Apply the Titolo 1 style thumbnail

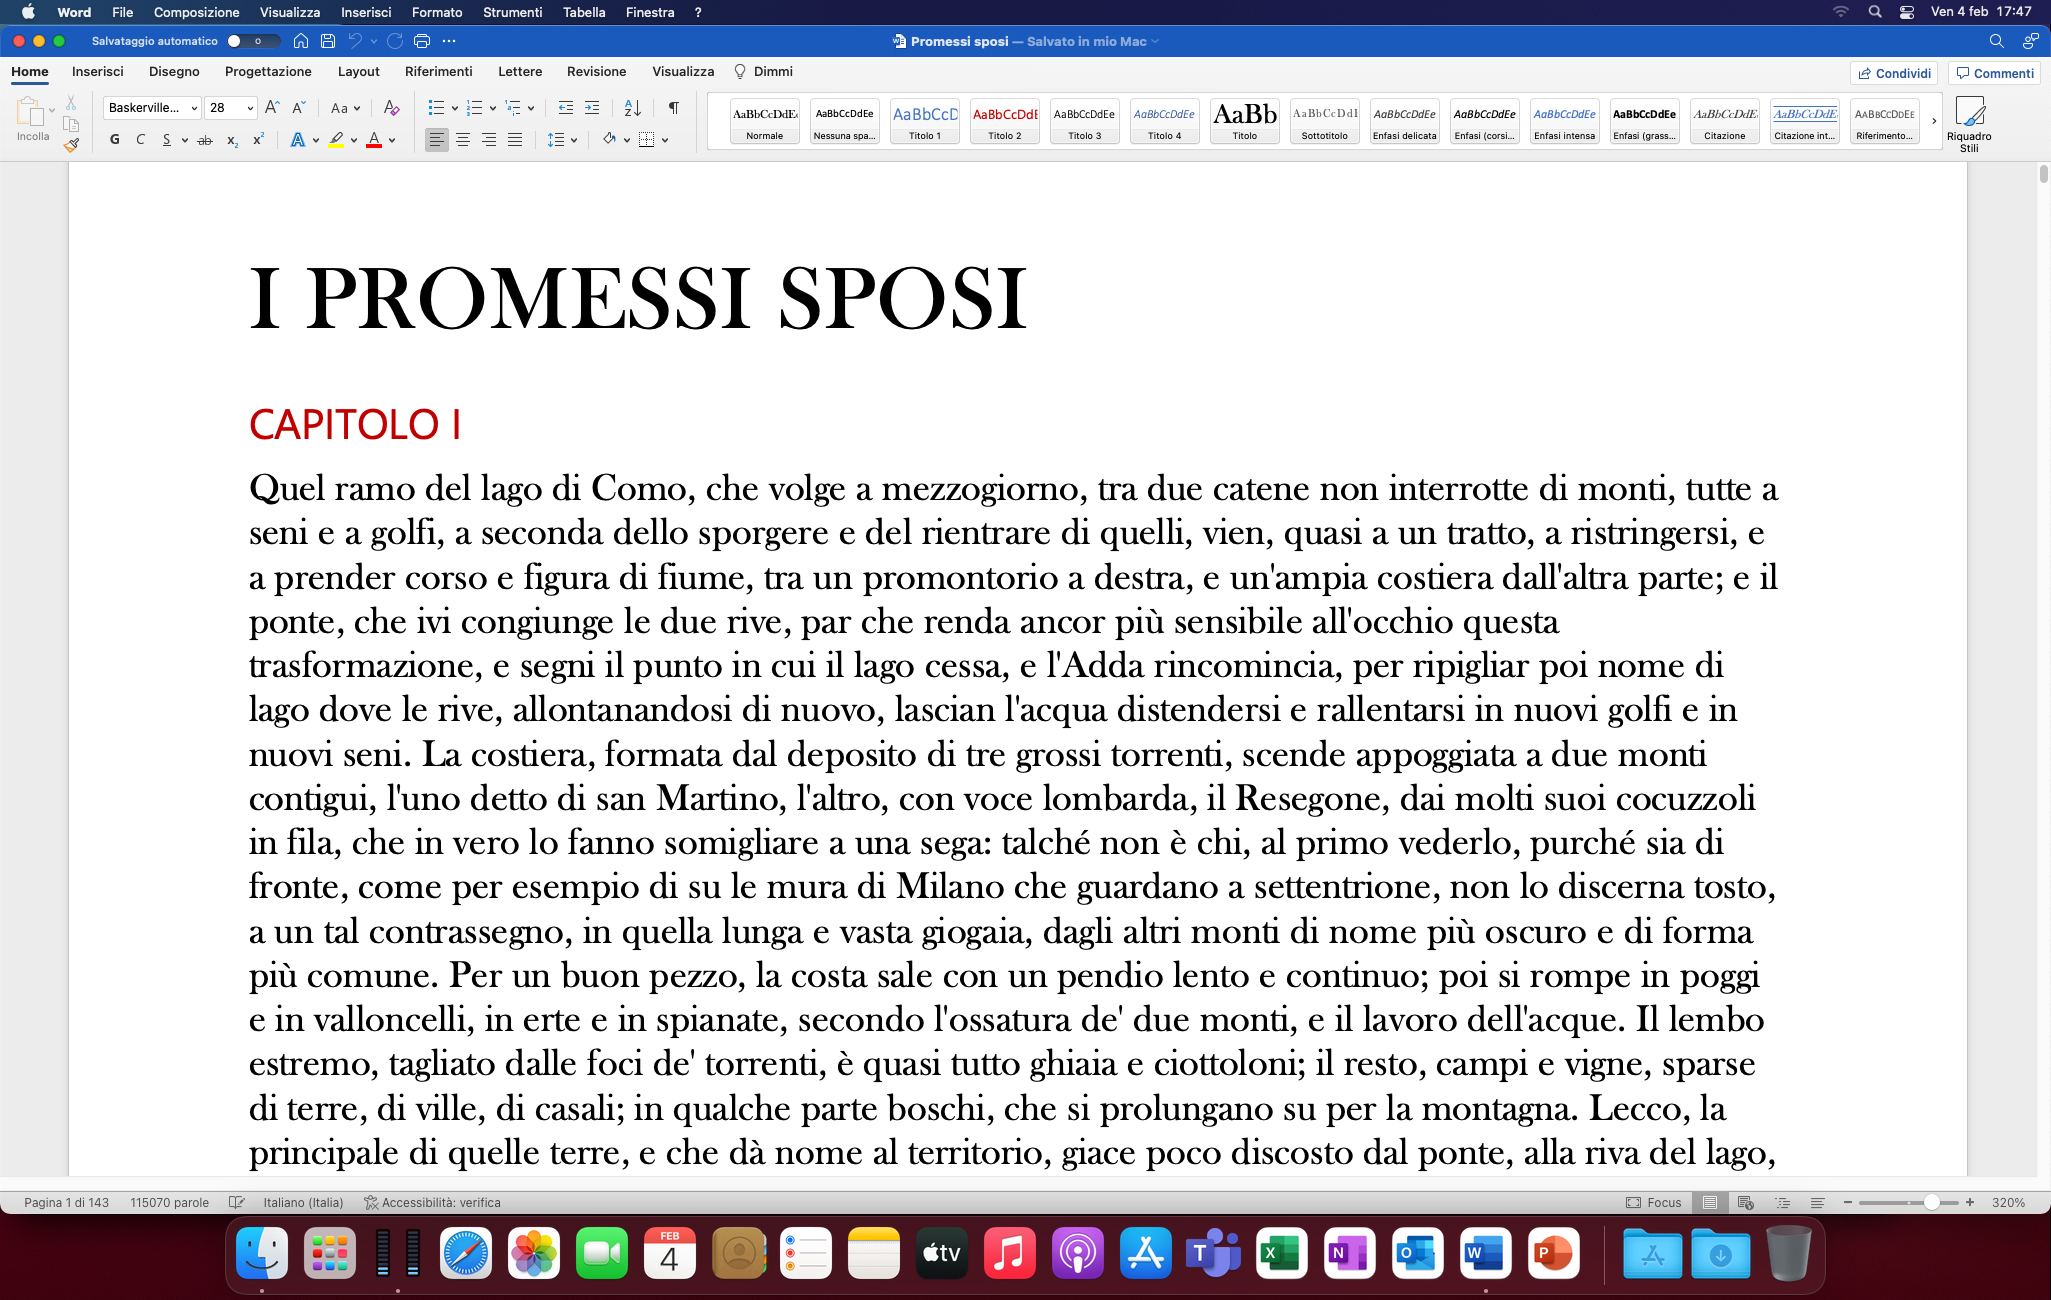[x=924, y=122]
